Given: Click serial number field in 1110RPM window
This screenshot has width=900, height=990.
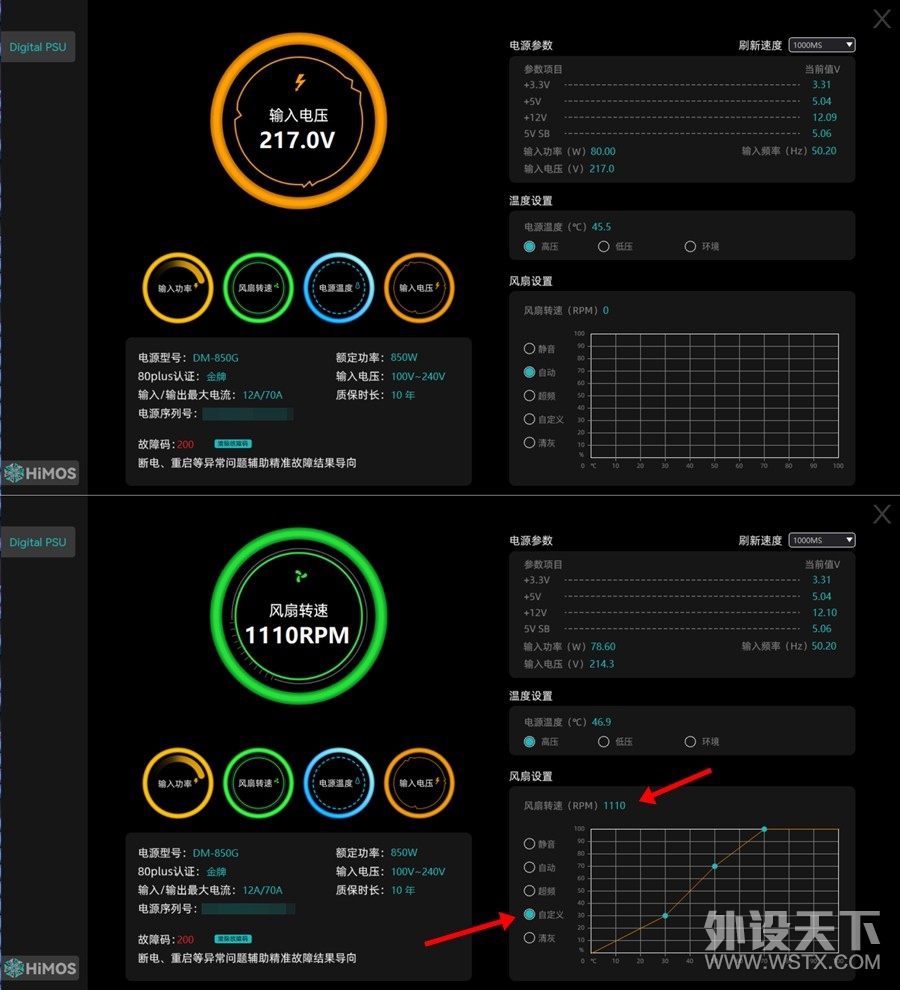Looking at the screenshot, I should coord(248,909).
